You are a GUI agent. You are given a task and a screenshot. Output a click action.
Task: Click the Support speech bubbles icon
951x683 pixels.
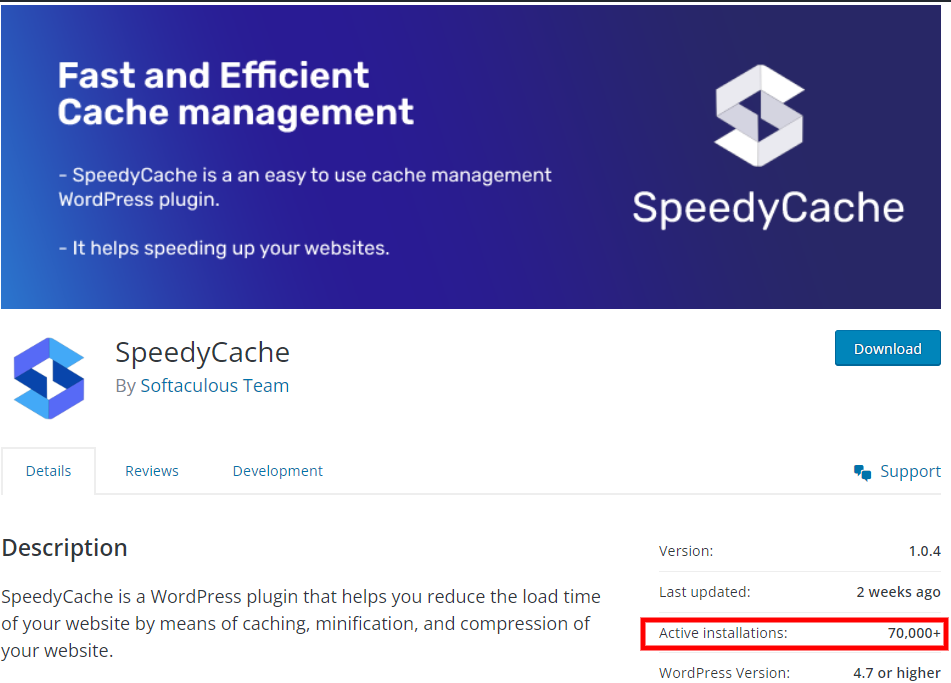[862, 472]
